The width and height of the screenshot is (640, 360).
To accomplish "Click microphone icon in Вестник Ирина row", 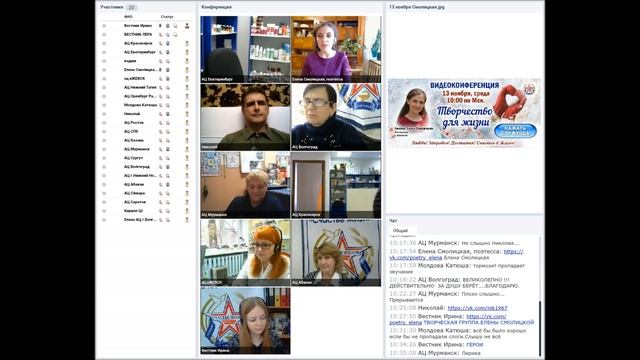I will [x=160, y=26].
